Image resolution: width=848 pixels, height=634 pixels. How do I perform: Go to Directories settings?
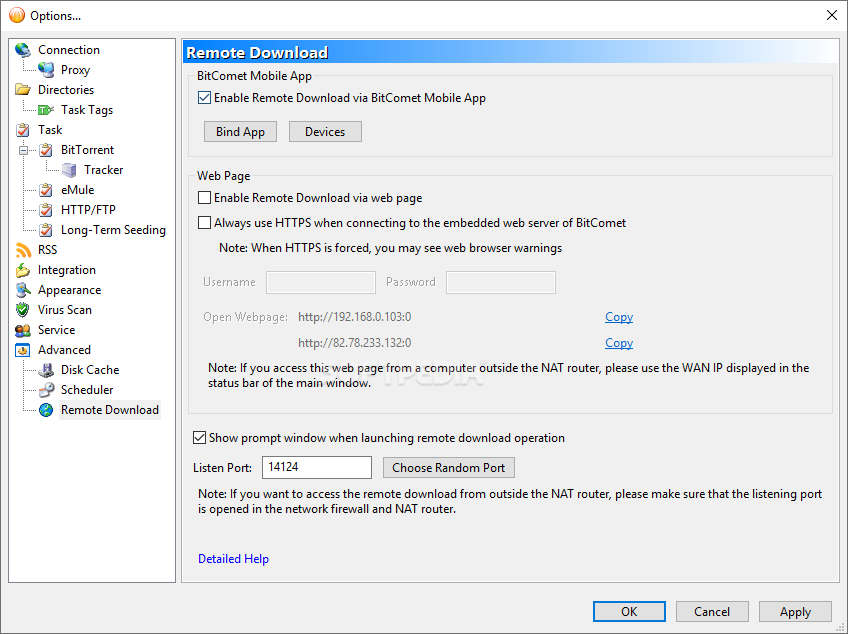(66, 90)
